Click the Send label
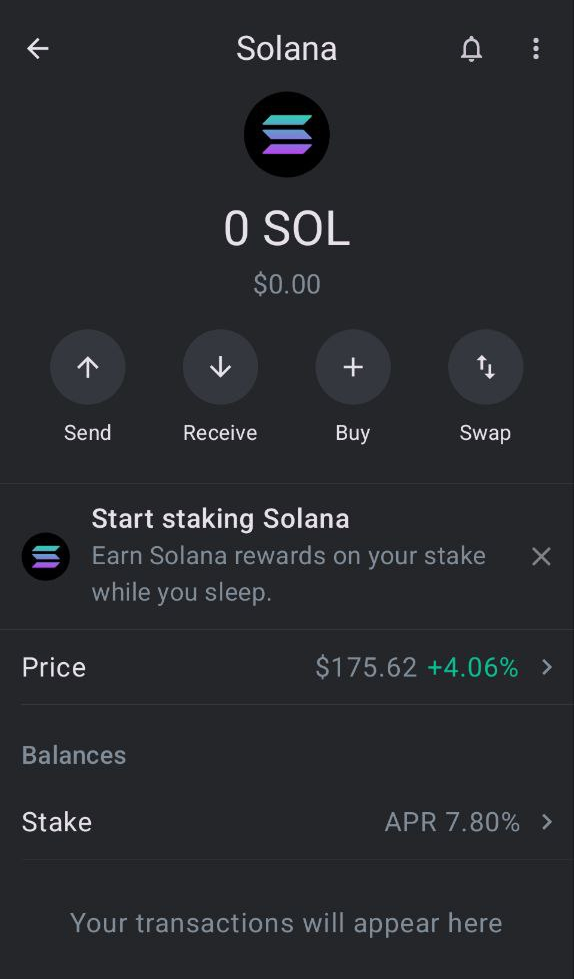The height and width of the screenshot is (979, 574). coord(87,433)
